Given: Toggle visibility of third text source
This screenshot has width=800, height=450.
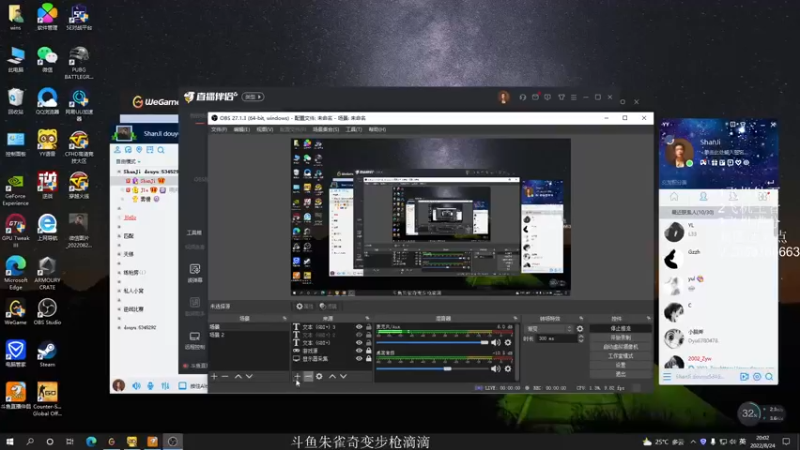Looking at the screenshot, I should point(359,342).
